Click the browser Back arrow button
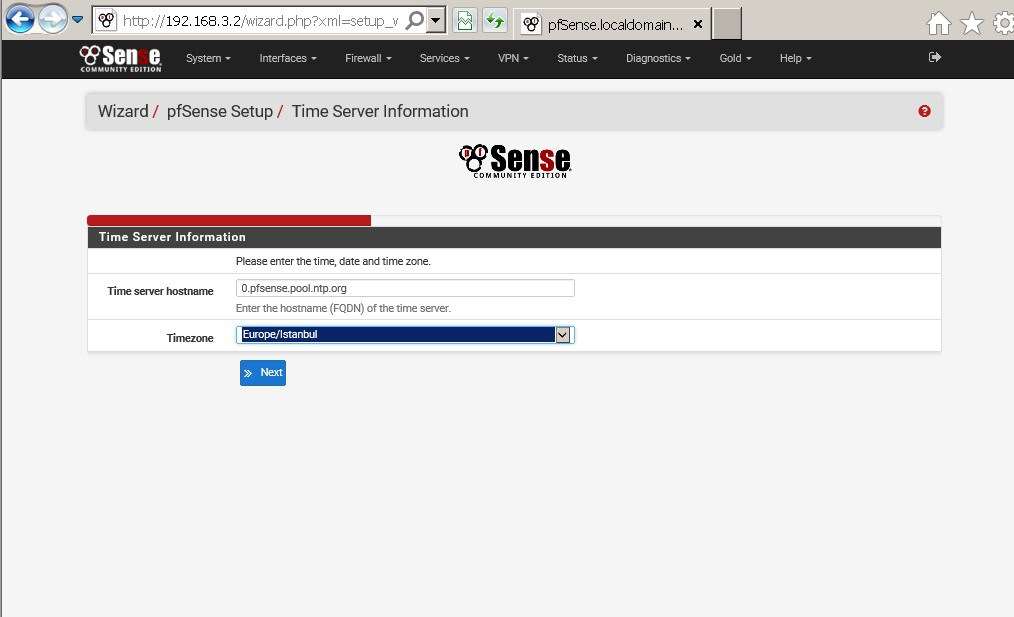1014x617 pixels. tap(20, 19)
